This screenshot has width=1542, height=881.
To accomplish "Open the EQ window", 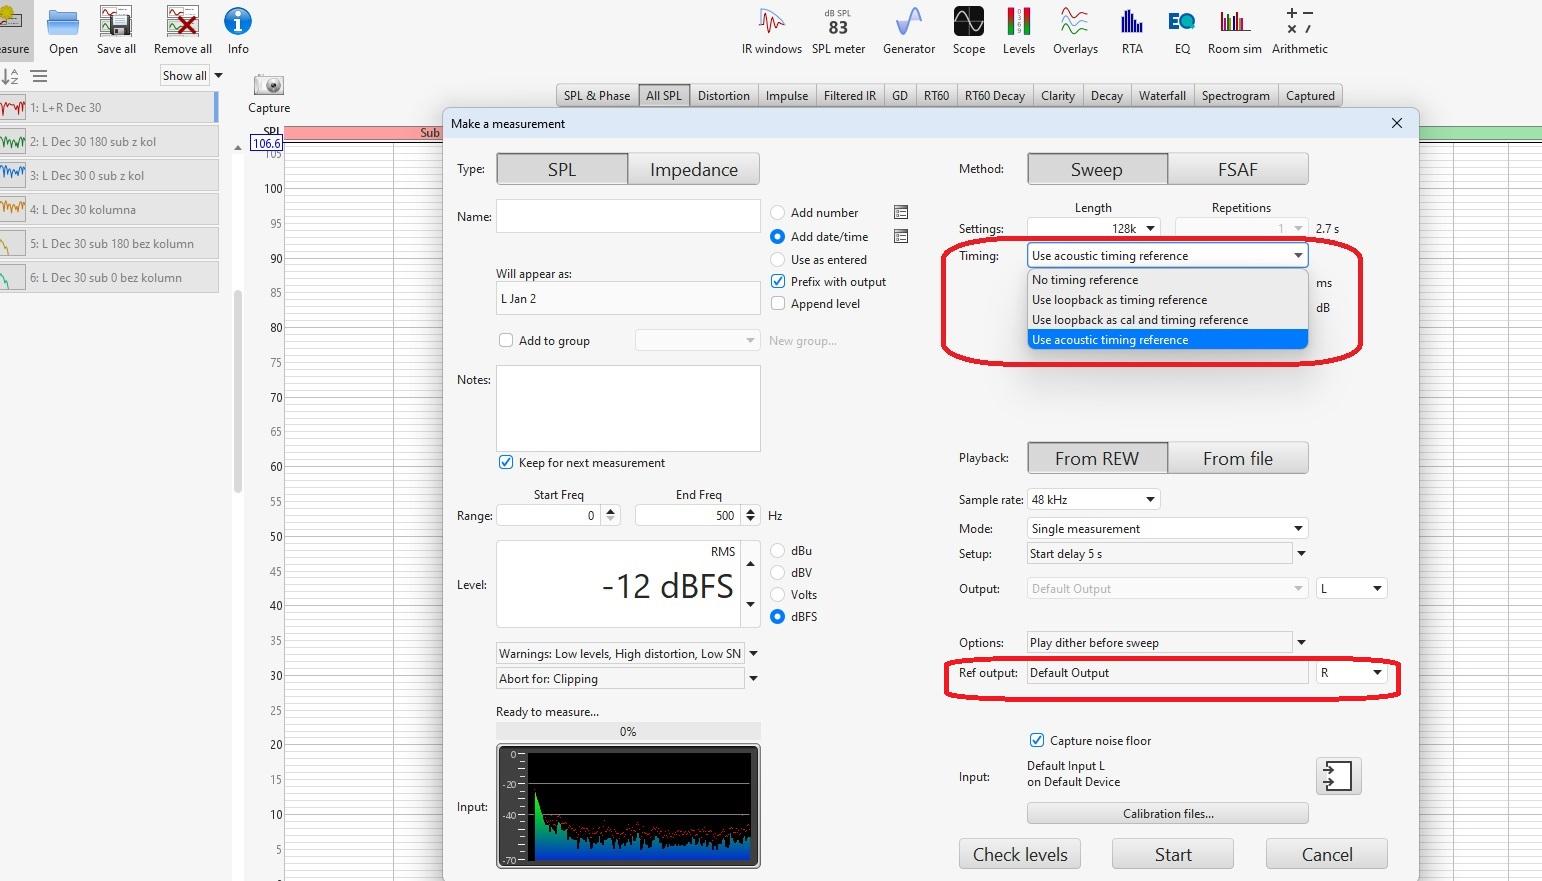I will tap(1182, 30).
